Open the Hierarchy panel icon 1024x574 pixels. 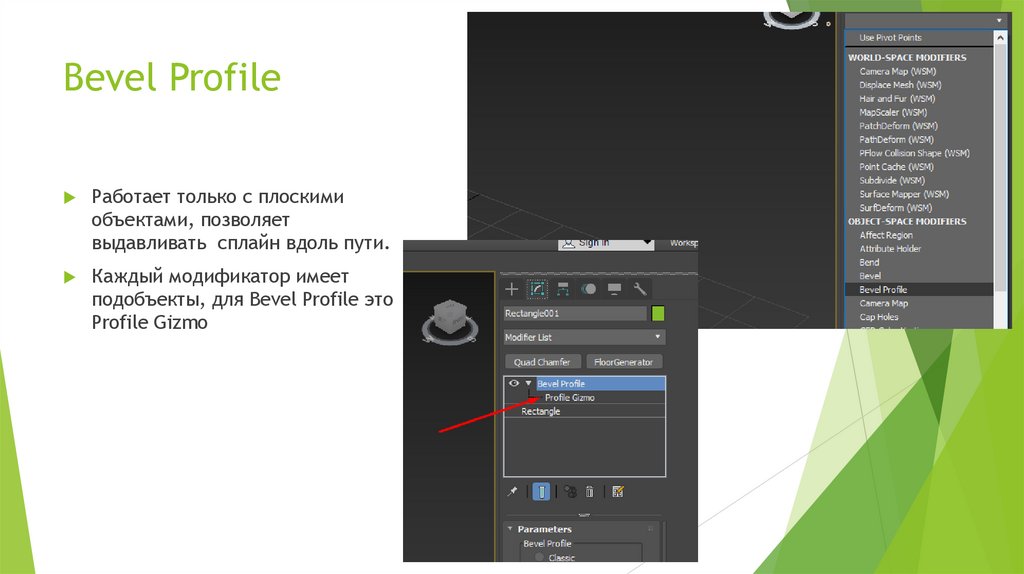563,289
